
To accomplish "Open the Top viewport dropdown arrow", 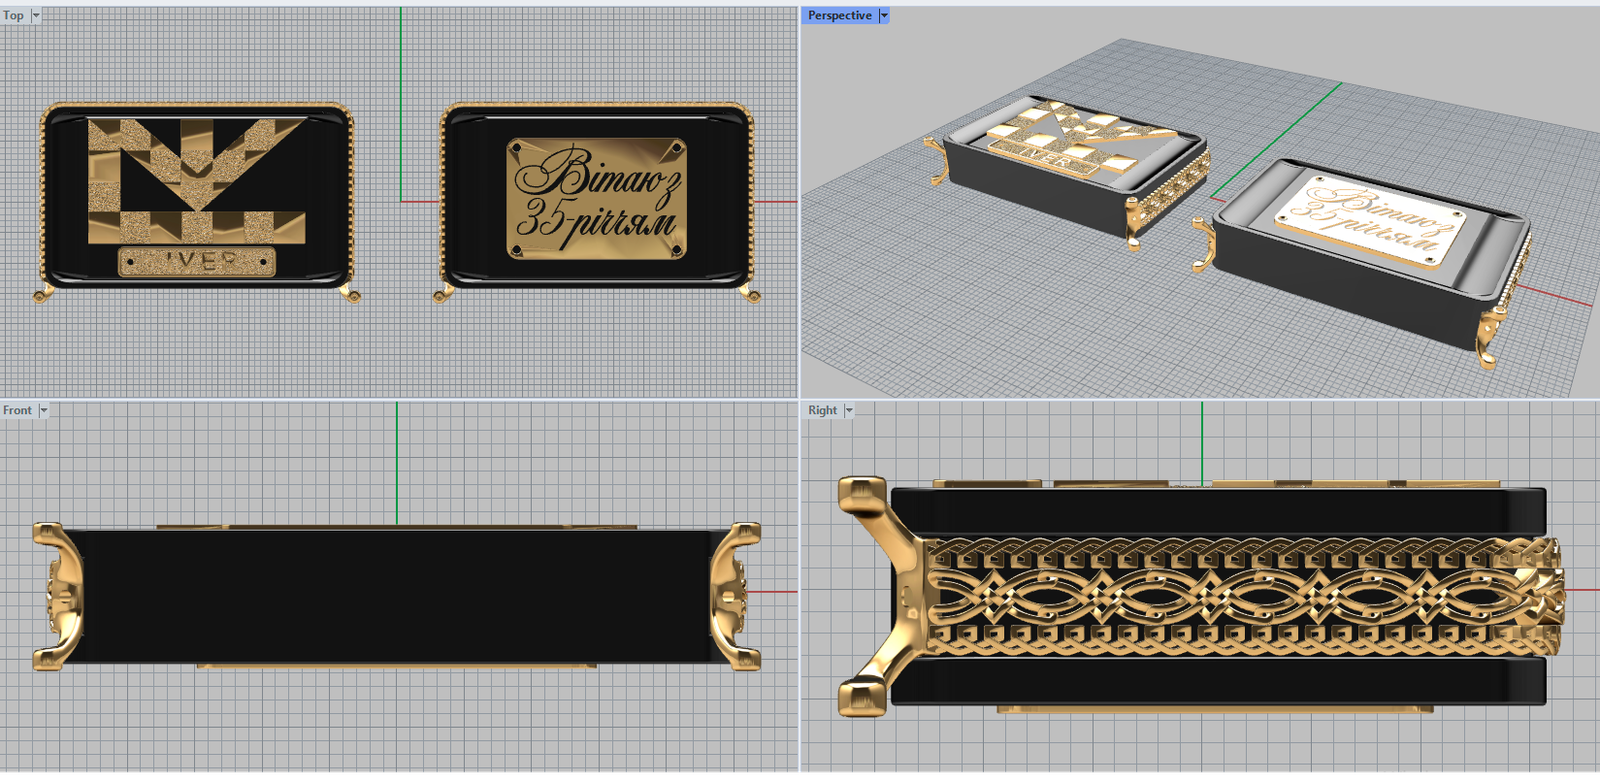I will 36,16.
